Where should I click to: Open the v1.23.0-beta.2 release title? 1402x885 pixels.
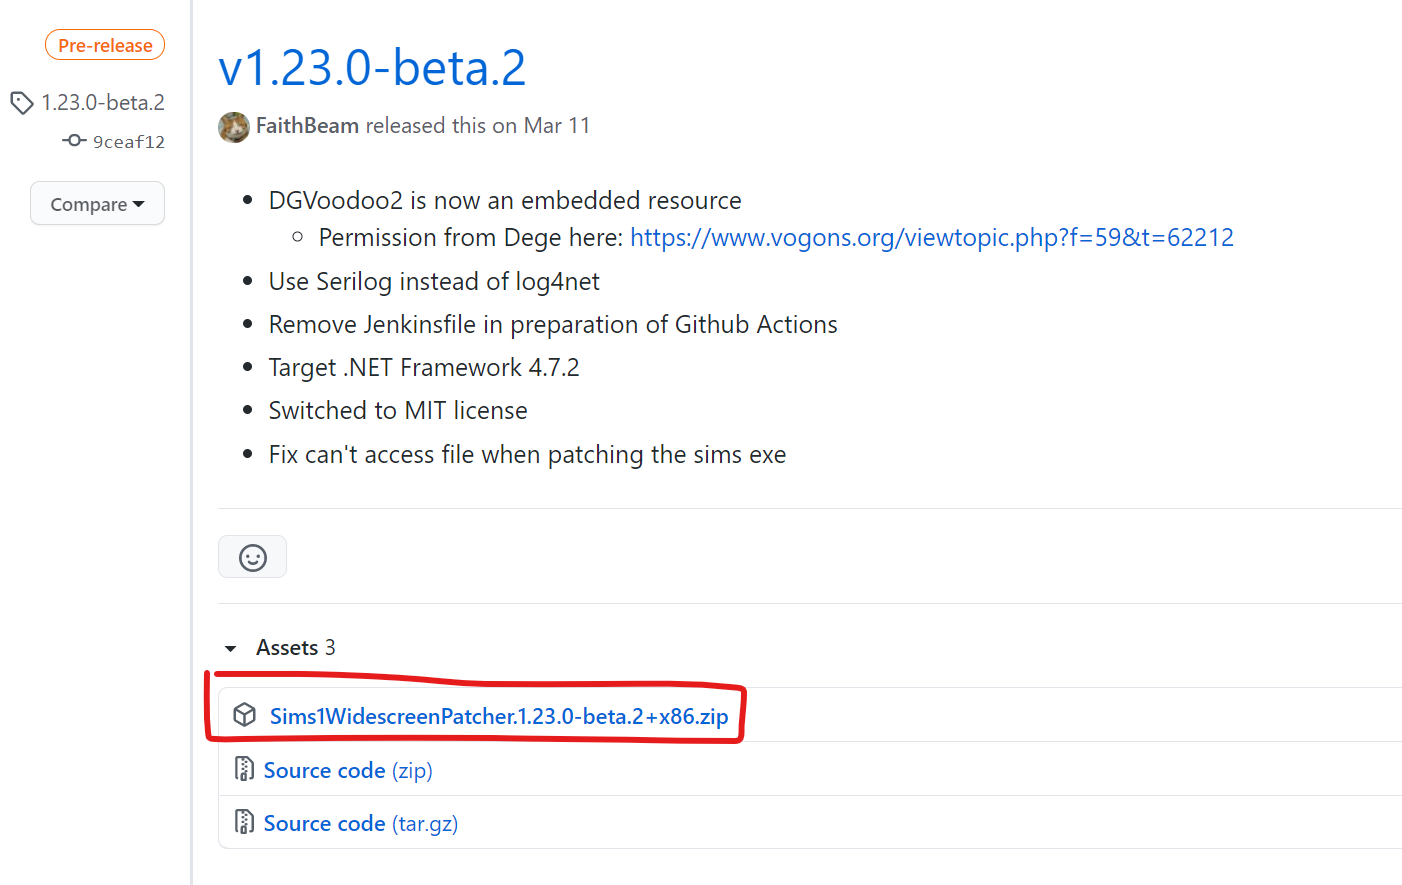(x=372, y=68)
